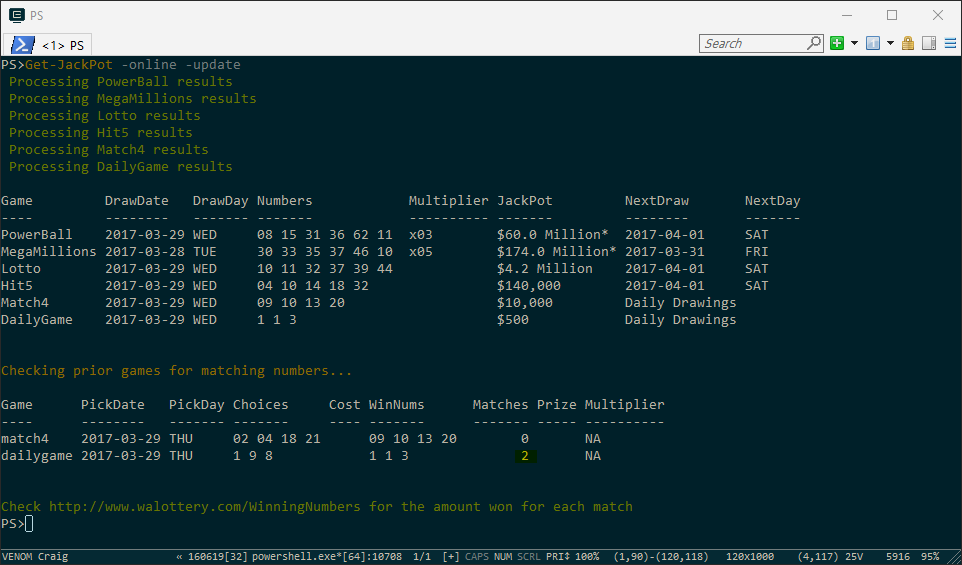
Task: Click the NextDraw column header
Action: (656, 201)
